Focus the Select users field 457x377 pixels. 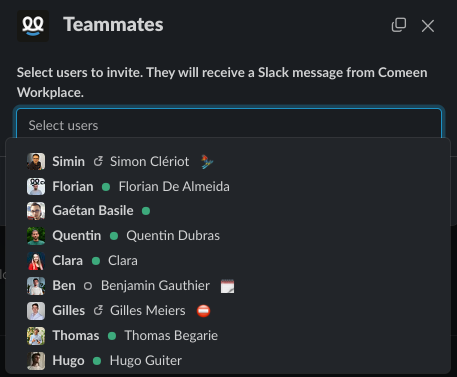pos(229,124)
